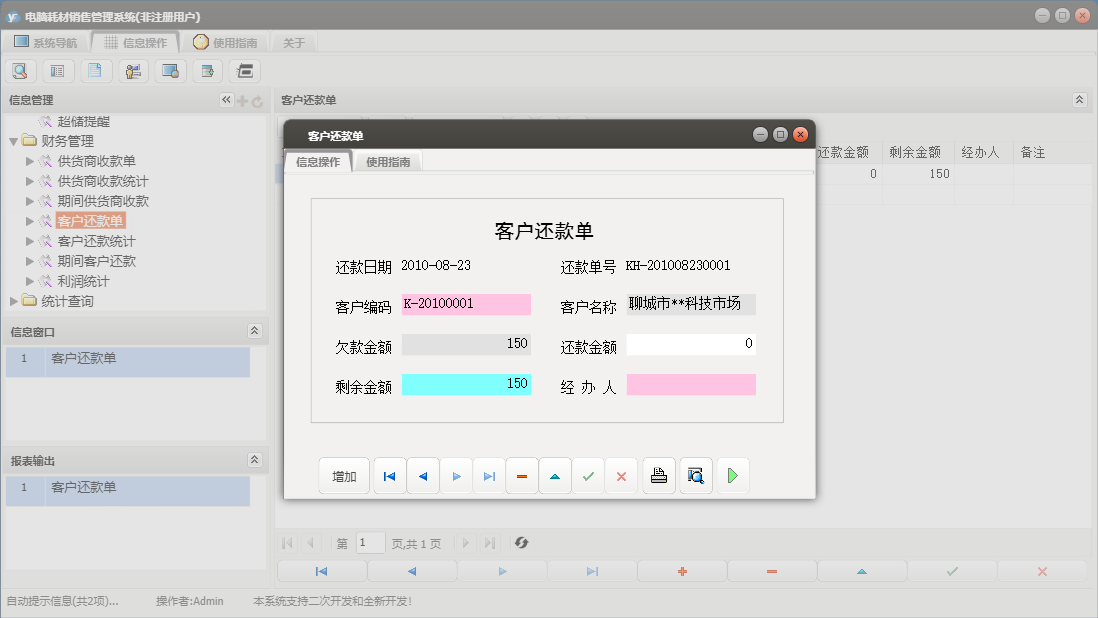Click the monitor display icon in the toolbar
This screenshot has height=618, width=1098.
[170, 70]
